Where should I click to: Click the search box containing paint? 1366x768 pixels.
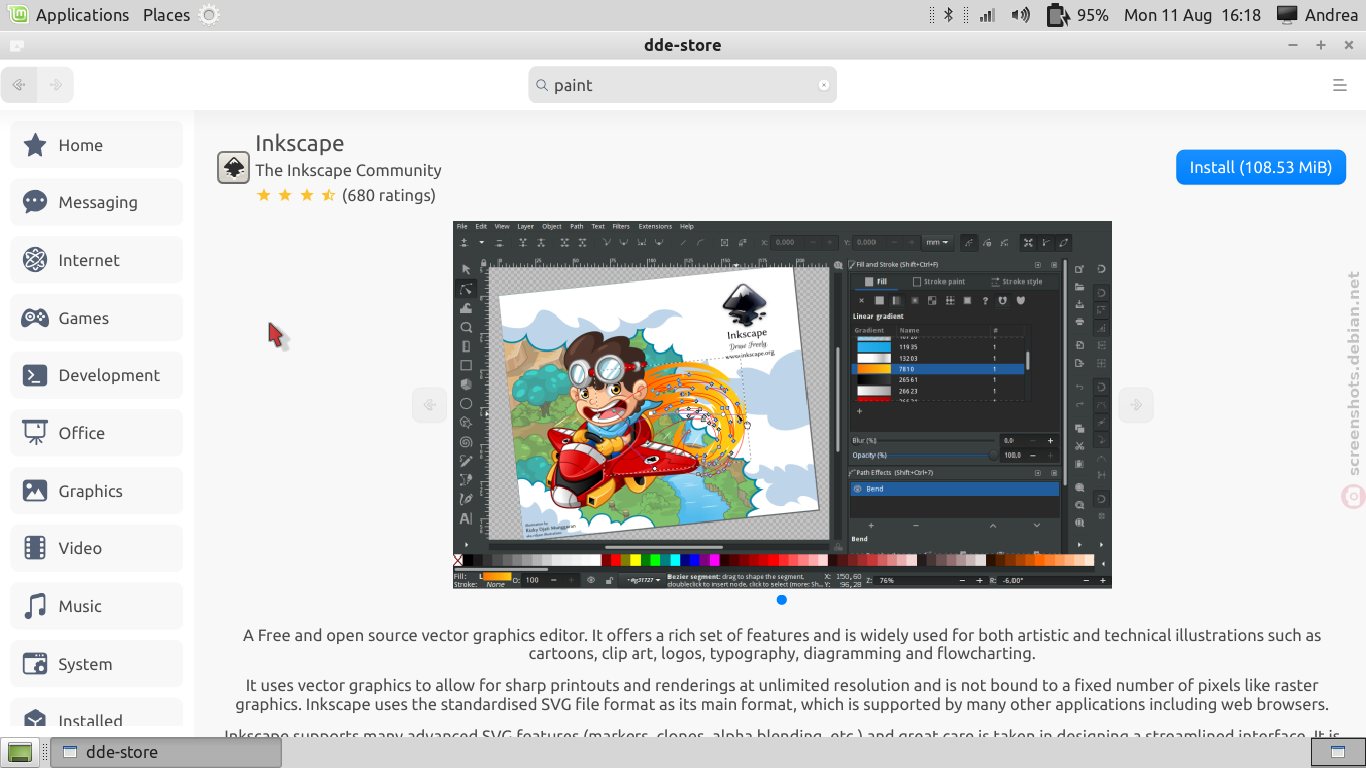[682, 85]
